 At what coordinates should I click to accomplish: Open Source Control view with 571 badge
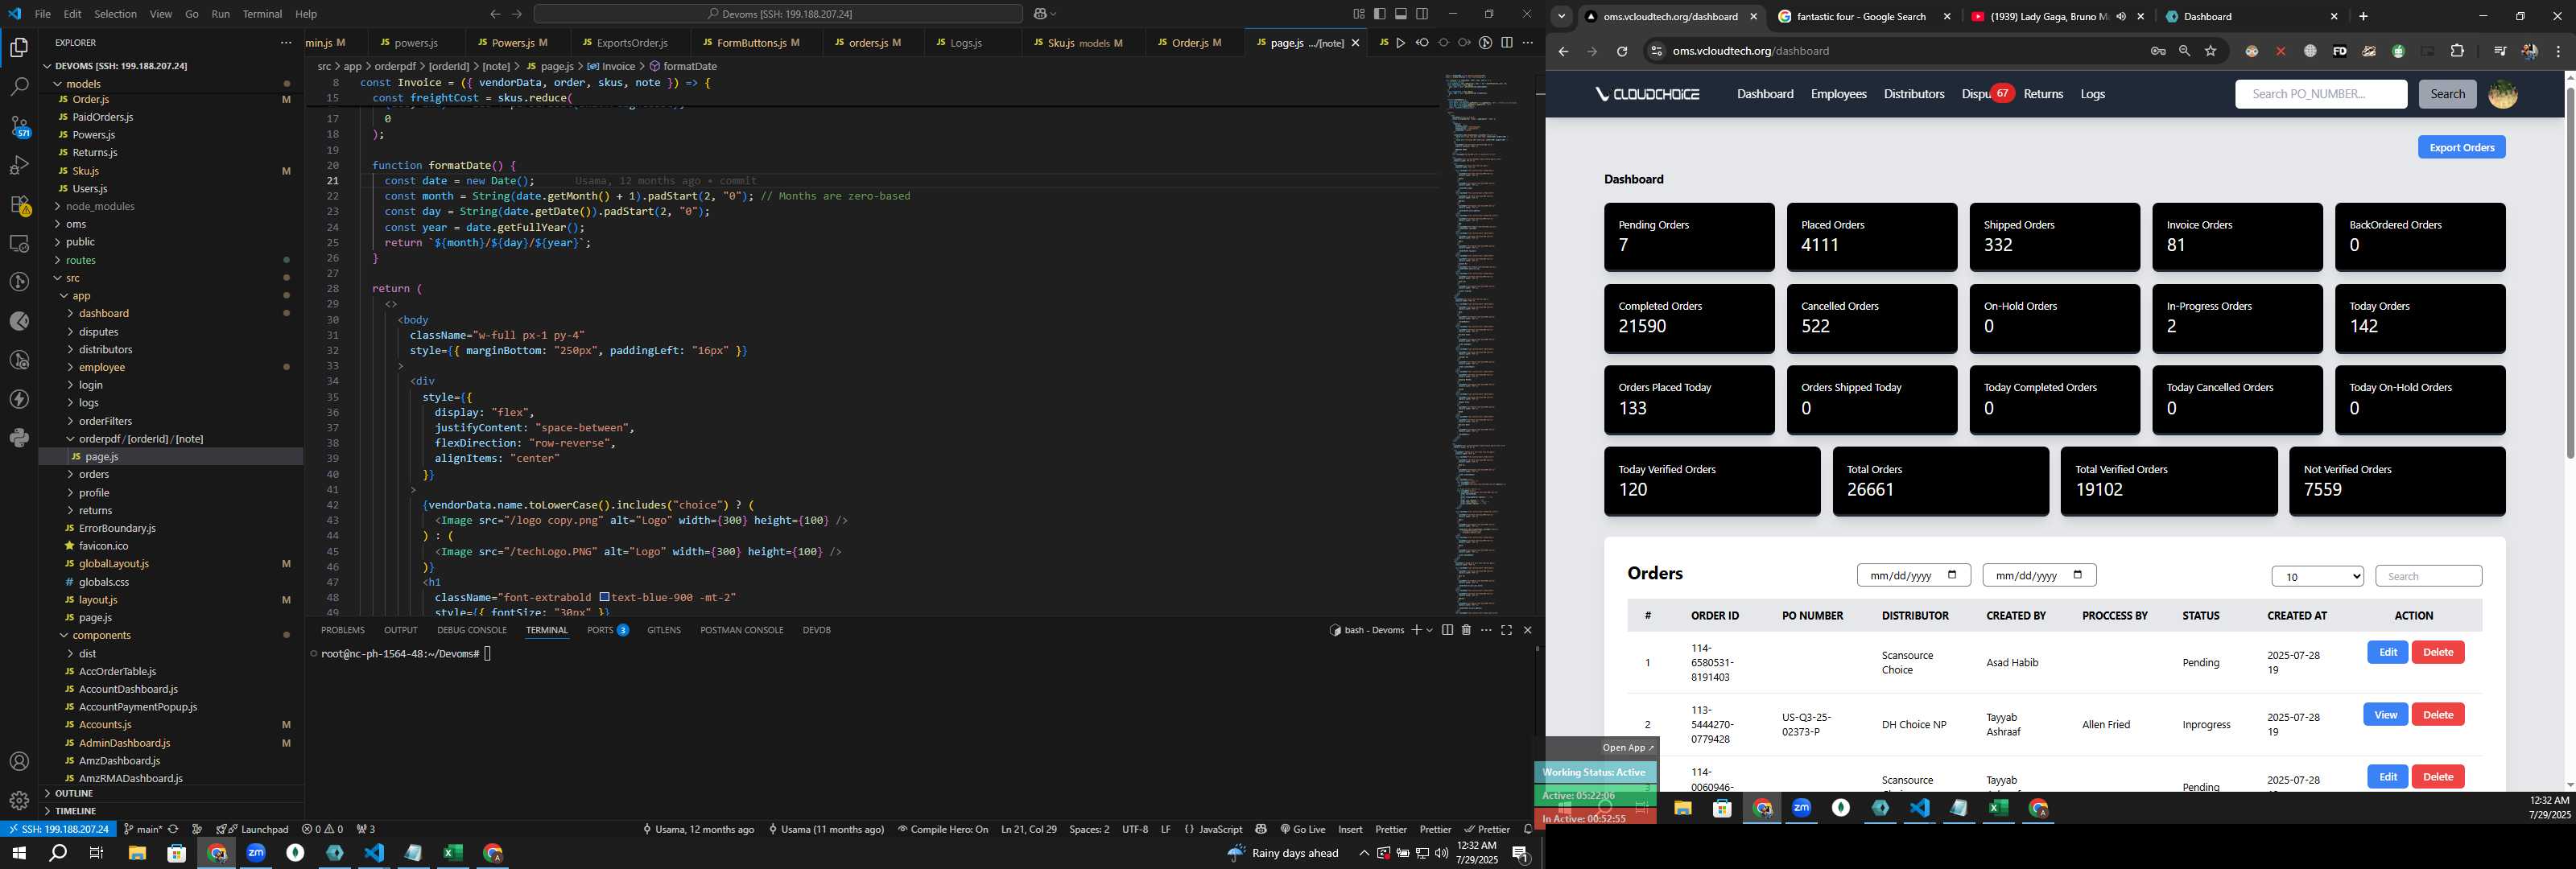pyautogui.click(x=19, y=126)
